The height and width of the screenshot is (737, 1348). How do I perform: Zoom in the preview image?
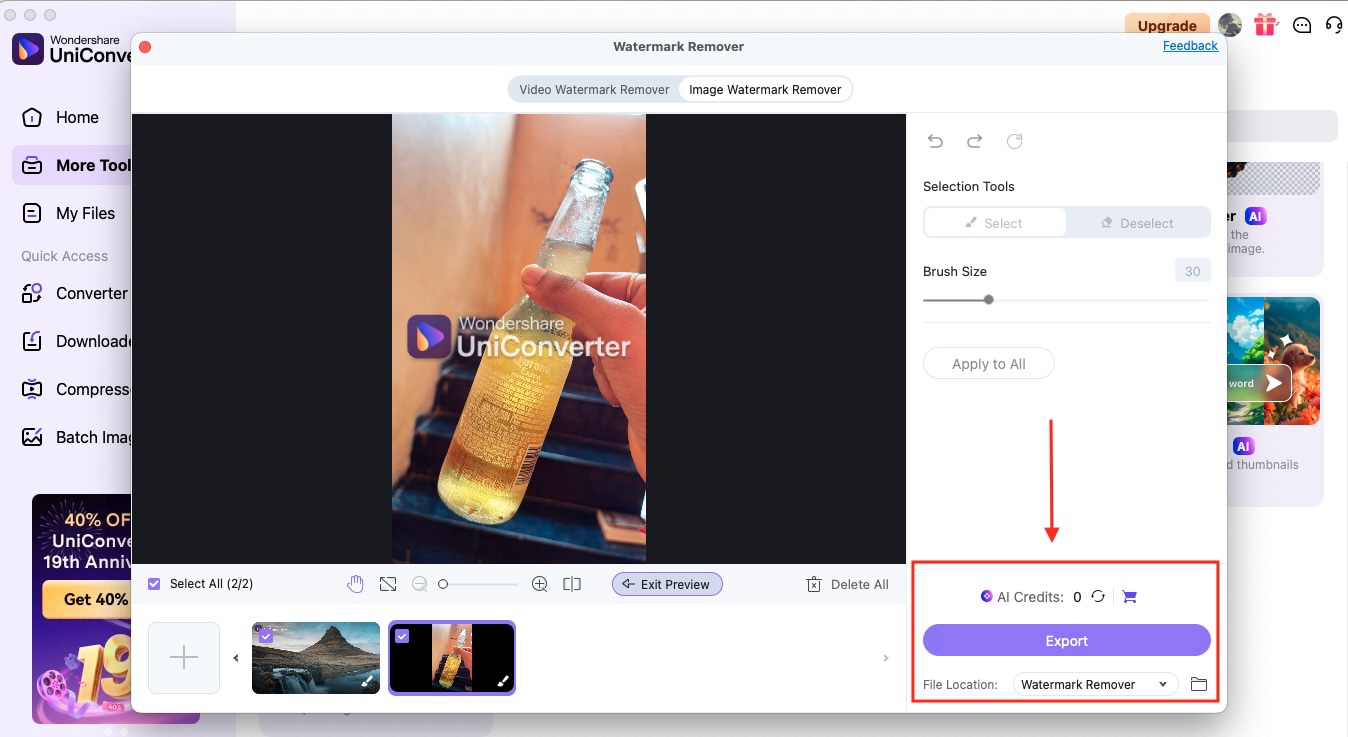pyautogui.click(x=540, y=584)
